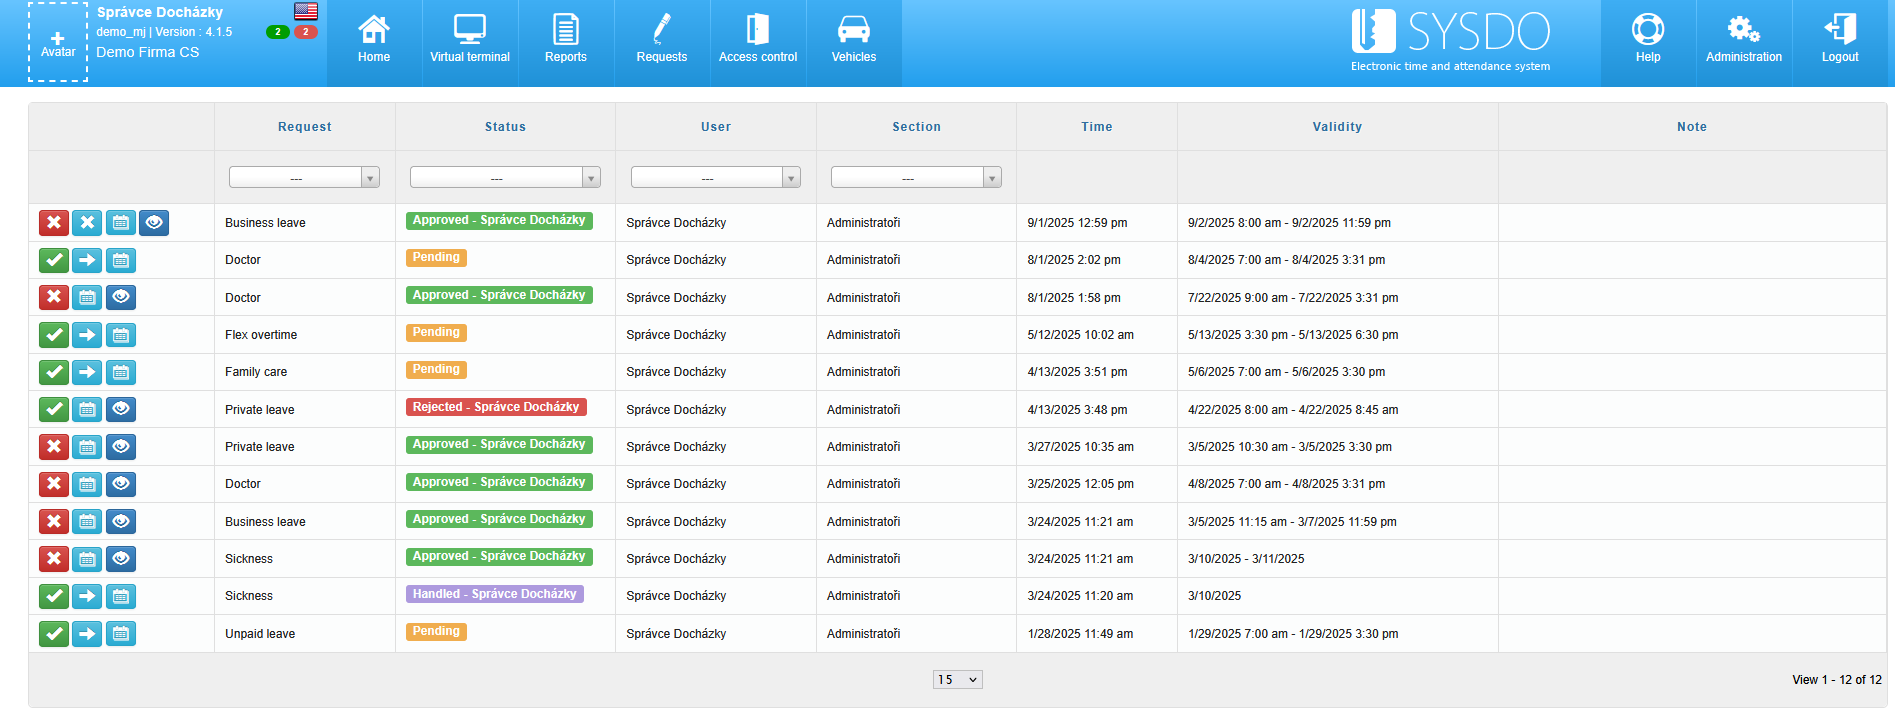Toggle the eye icon on the 8/1/2025 1:58 pm Doctor row
This screenshot has height=710, width=1895.
(x=121, y=297)
